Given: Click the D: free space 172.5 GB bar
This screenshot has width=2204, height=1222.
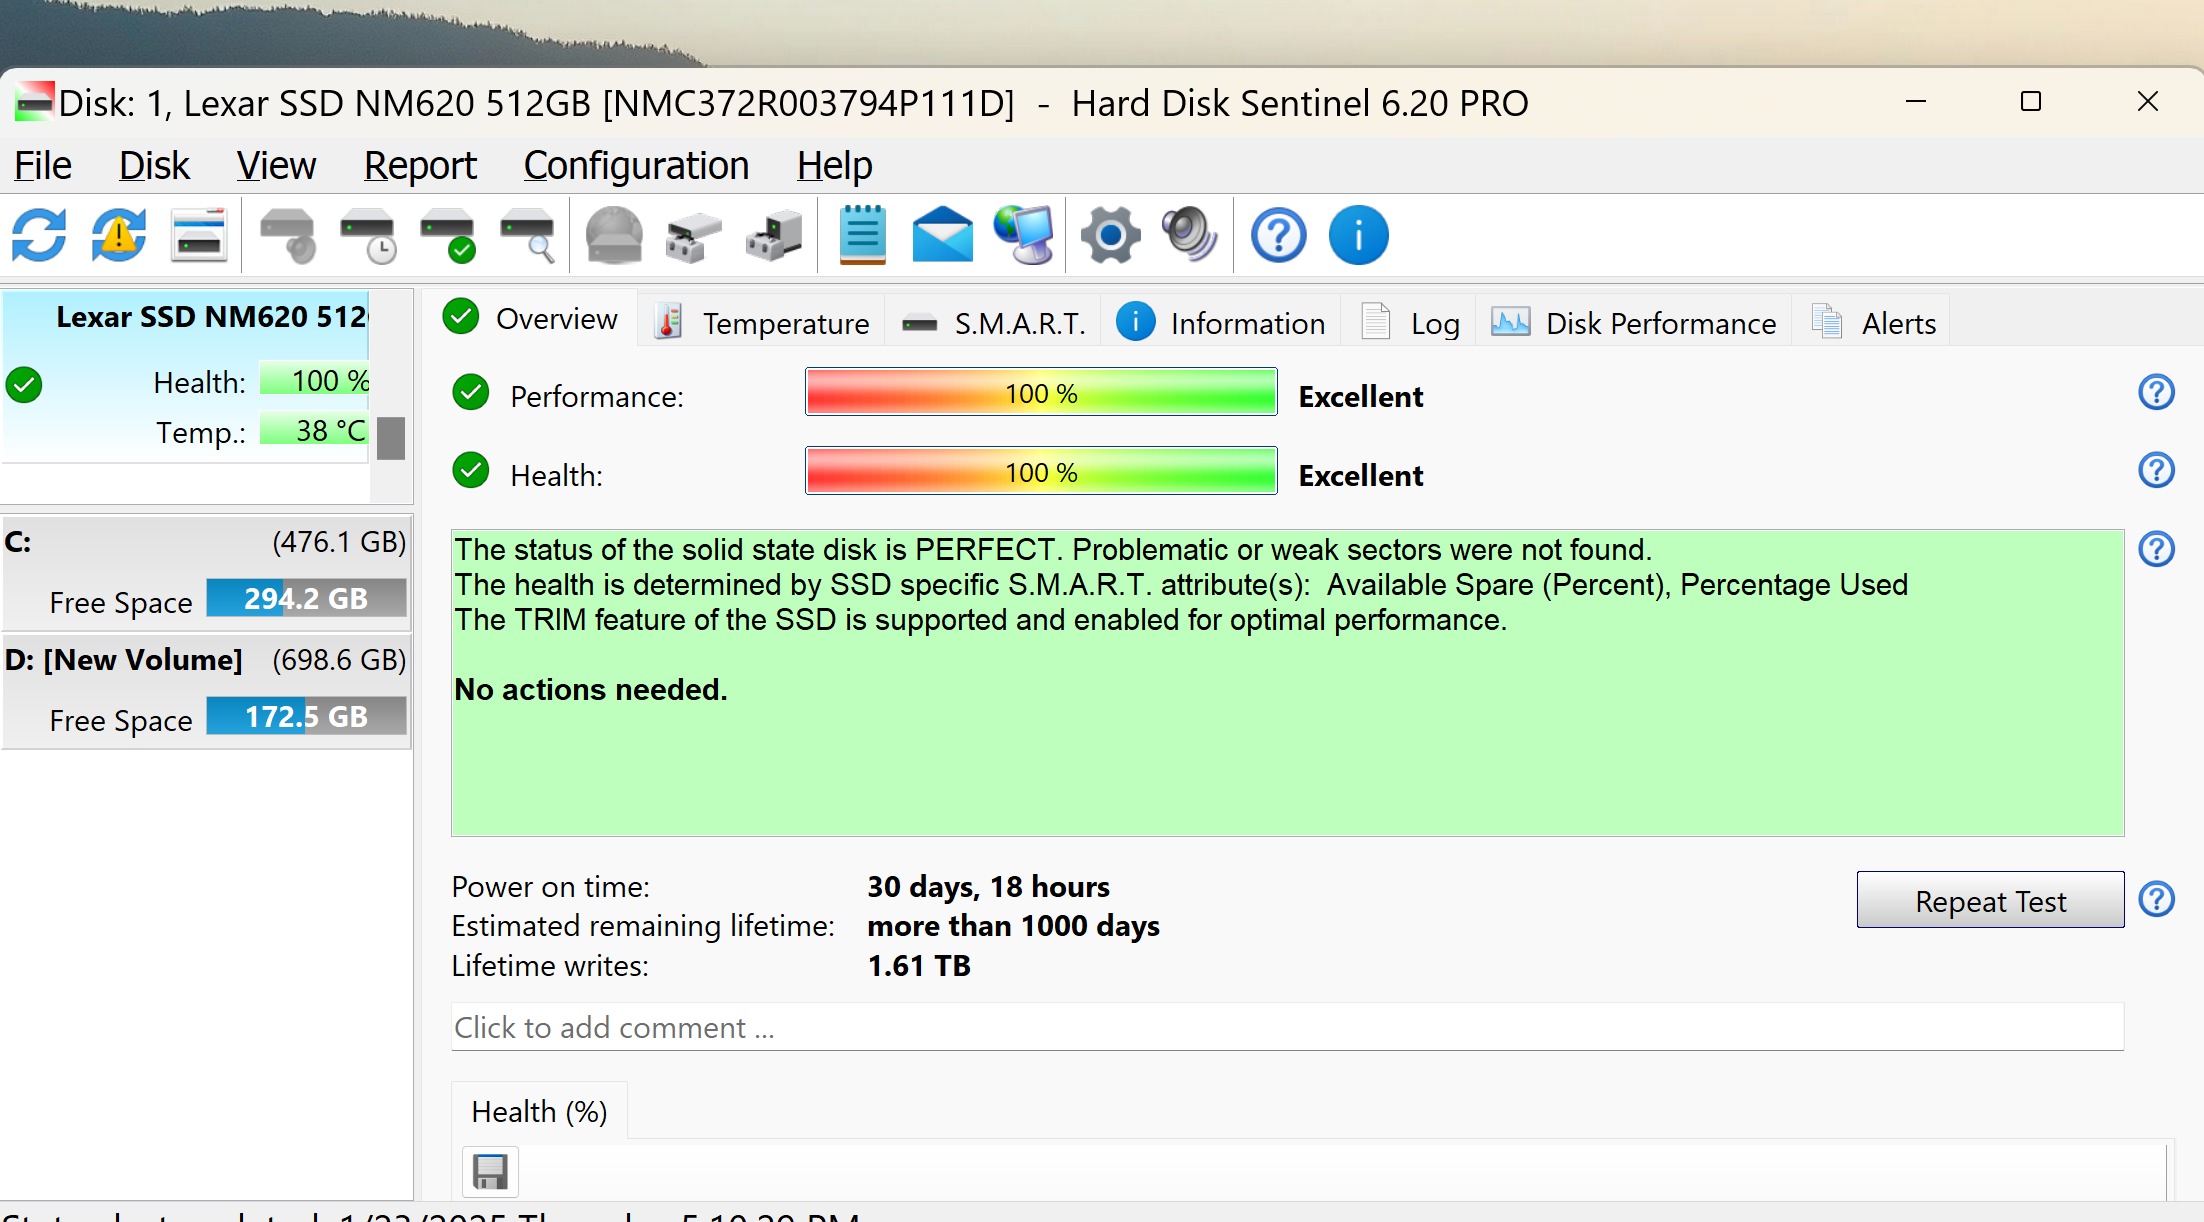Looking at the screenshot, I should (x=306, y=716).
